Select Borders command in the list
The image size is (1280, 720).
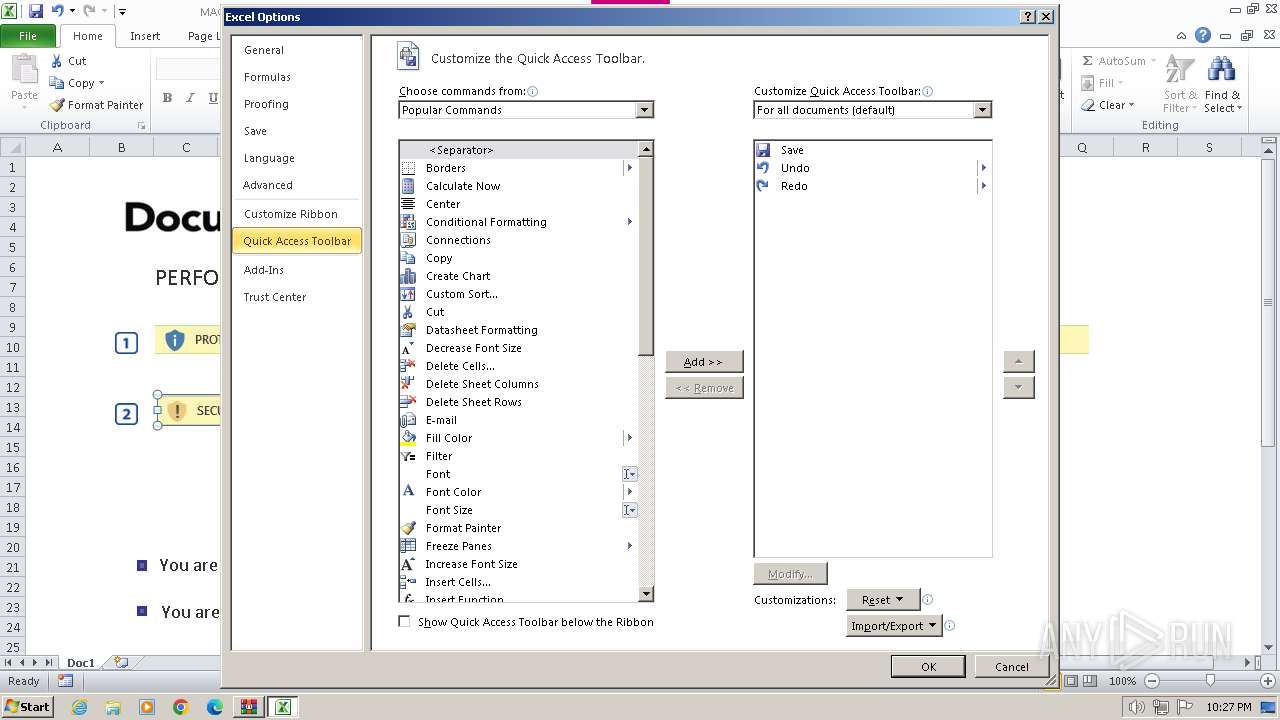point(518,168)
